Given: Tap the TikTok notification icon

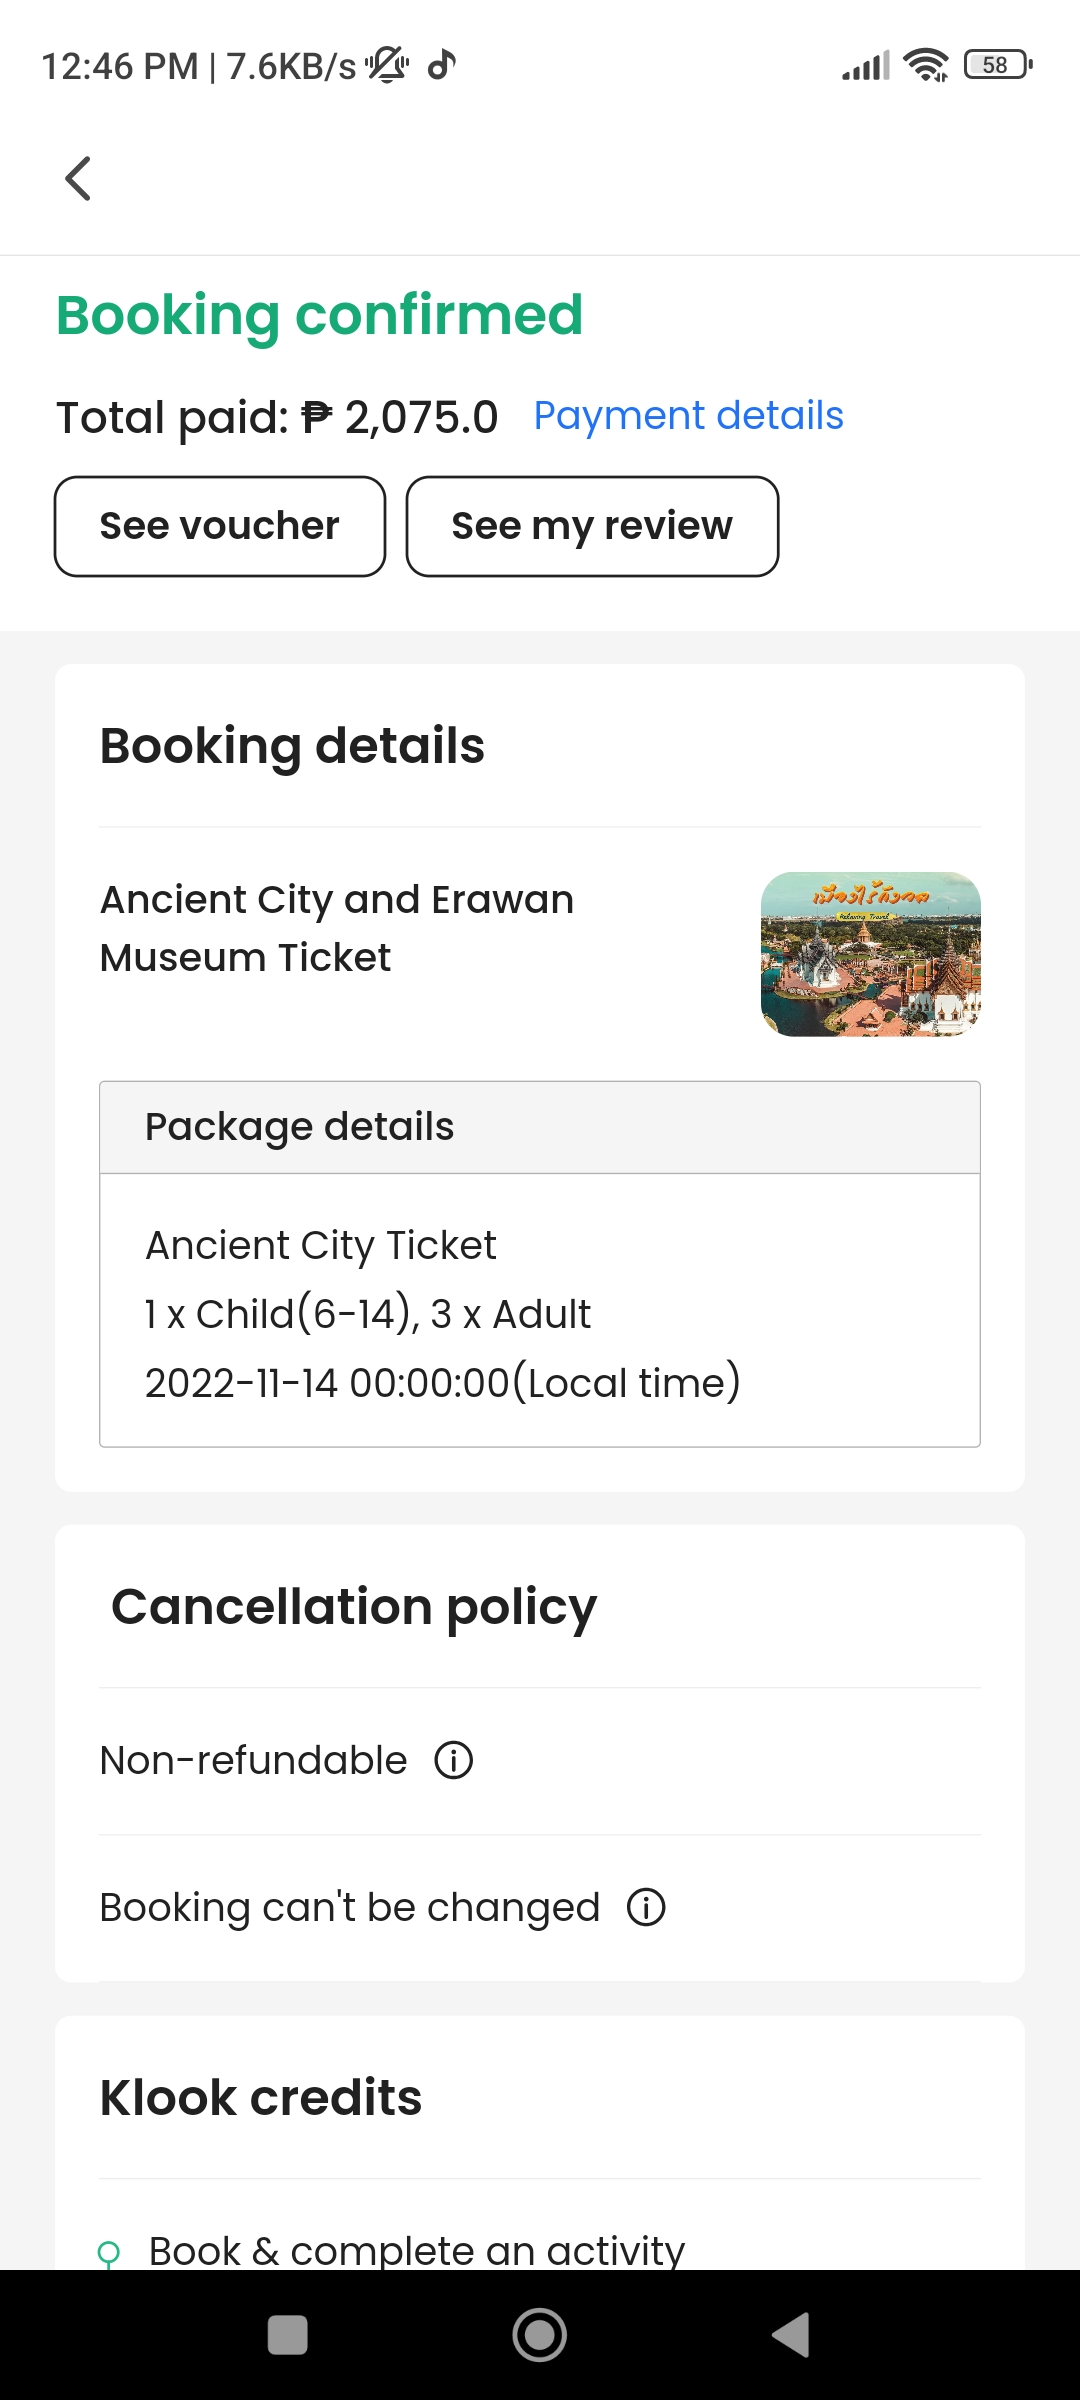Looking at the screenshot, I should click(441, 65).
